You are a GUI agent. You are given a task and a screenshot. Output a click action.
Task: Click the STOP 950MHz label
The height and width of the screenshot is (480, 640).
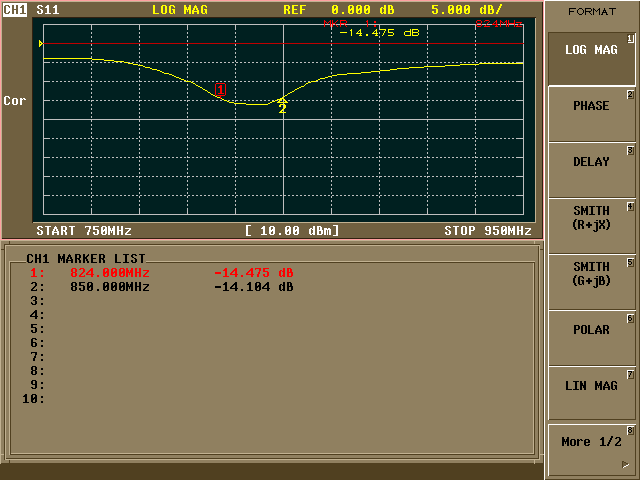pyautogui.click(x=488, y=231)
